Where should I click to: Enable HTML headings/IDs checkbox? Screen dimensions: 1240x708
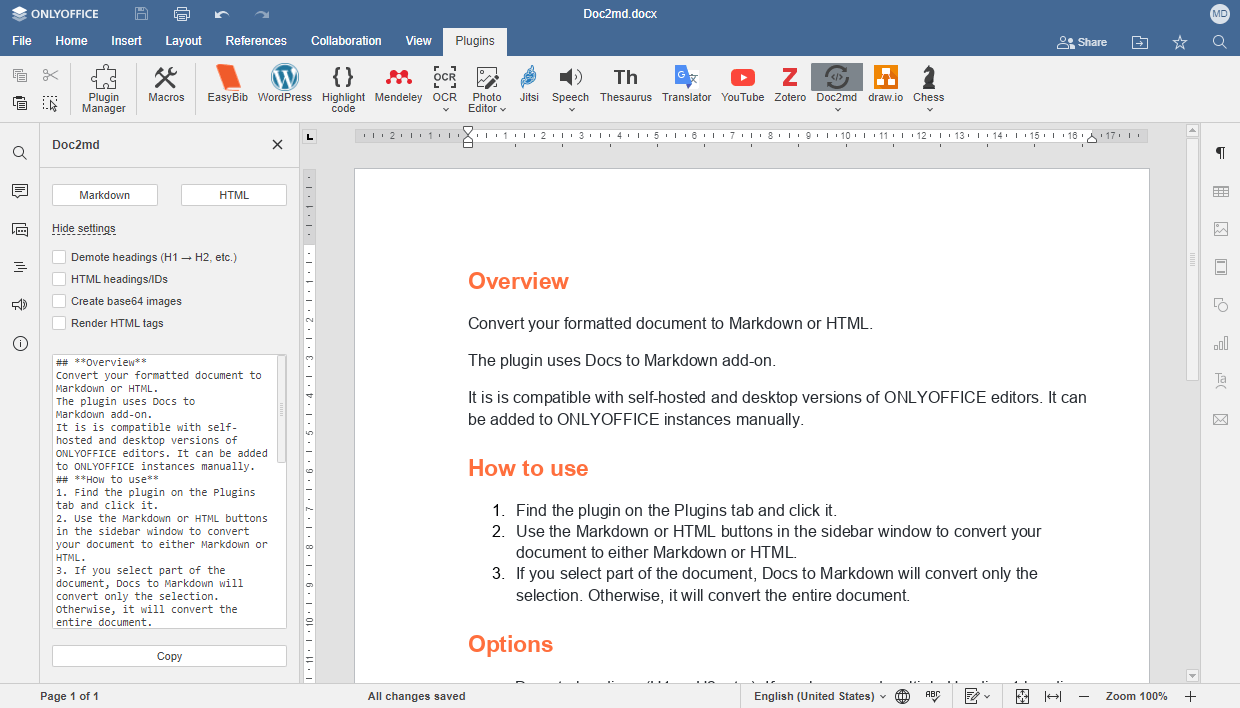[x=59, y=279]
